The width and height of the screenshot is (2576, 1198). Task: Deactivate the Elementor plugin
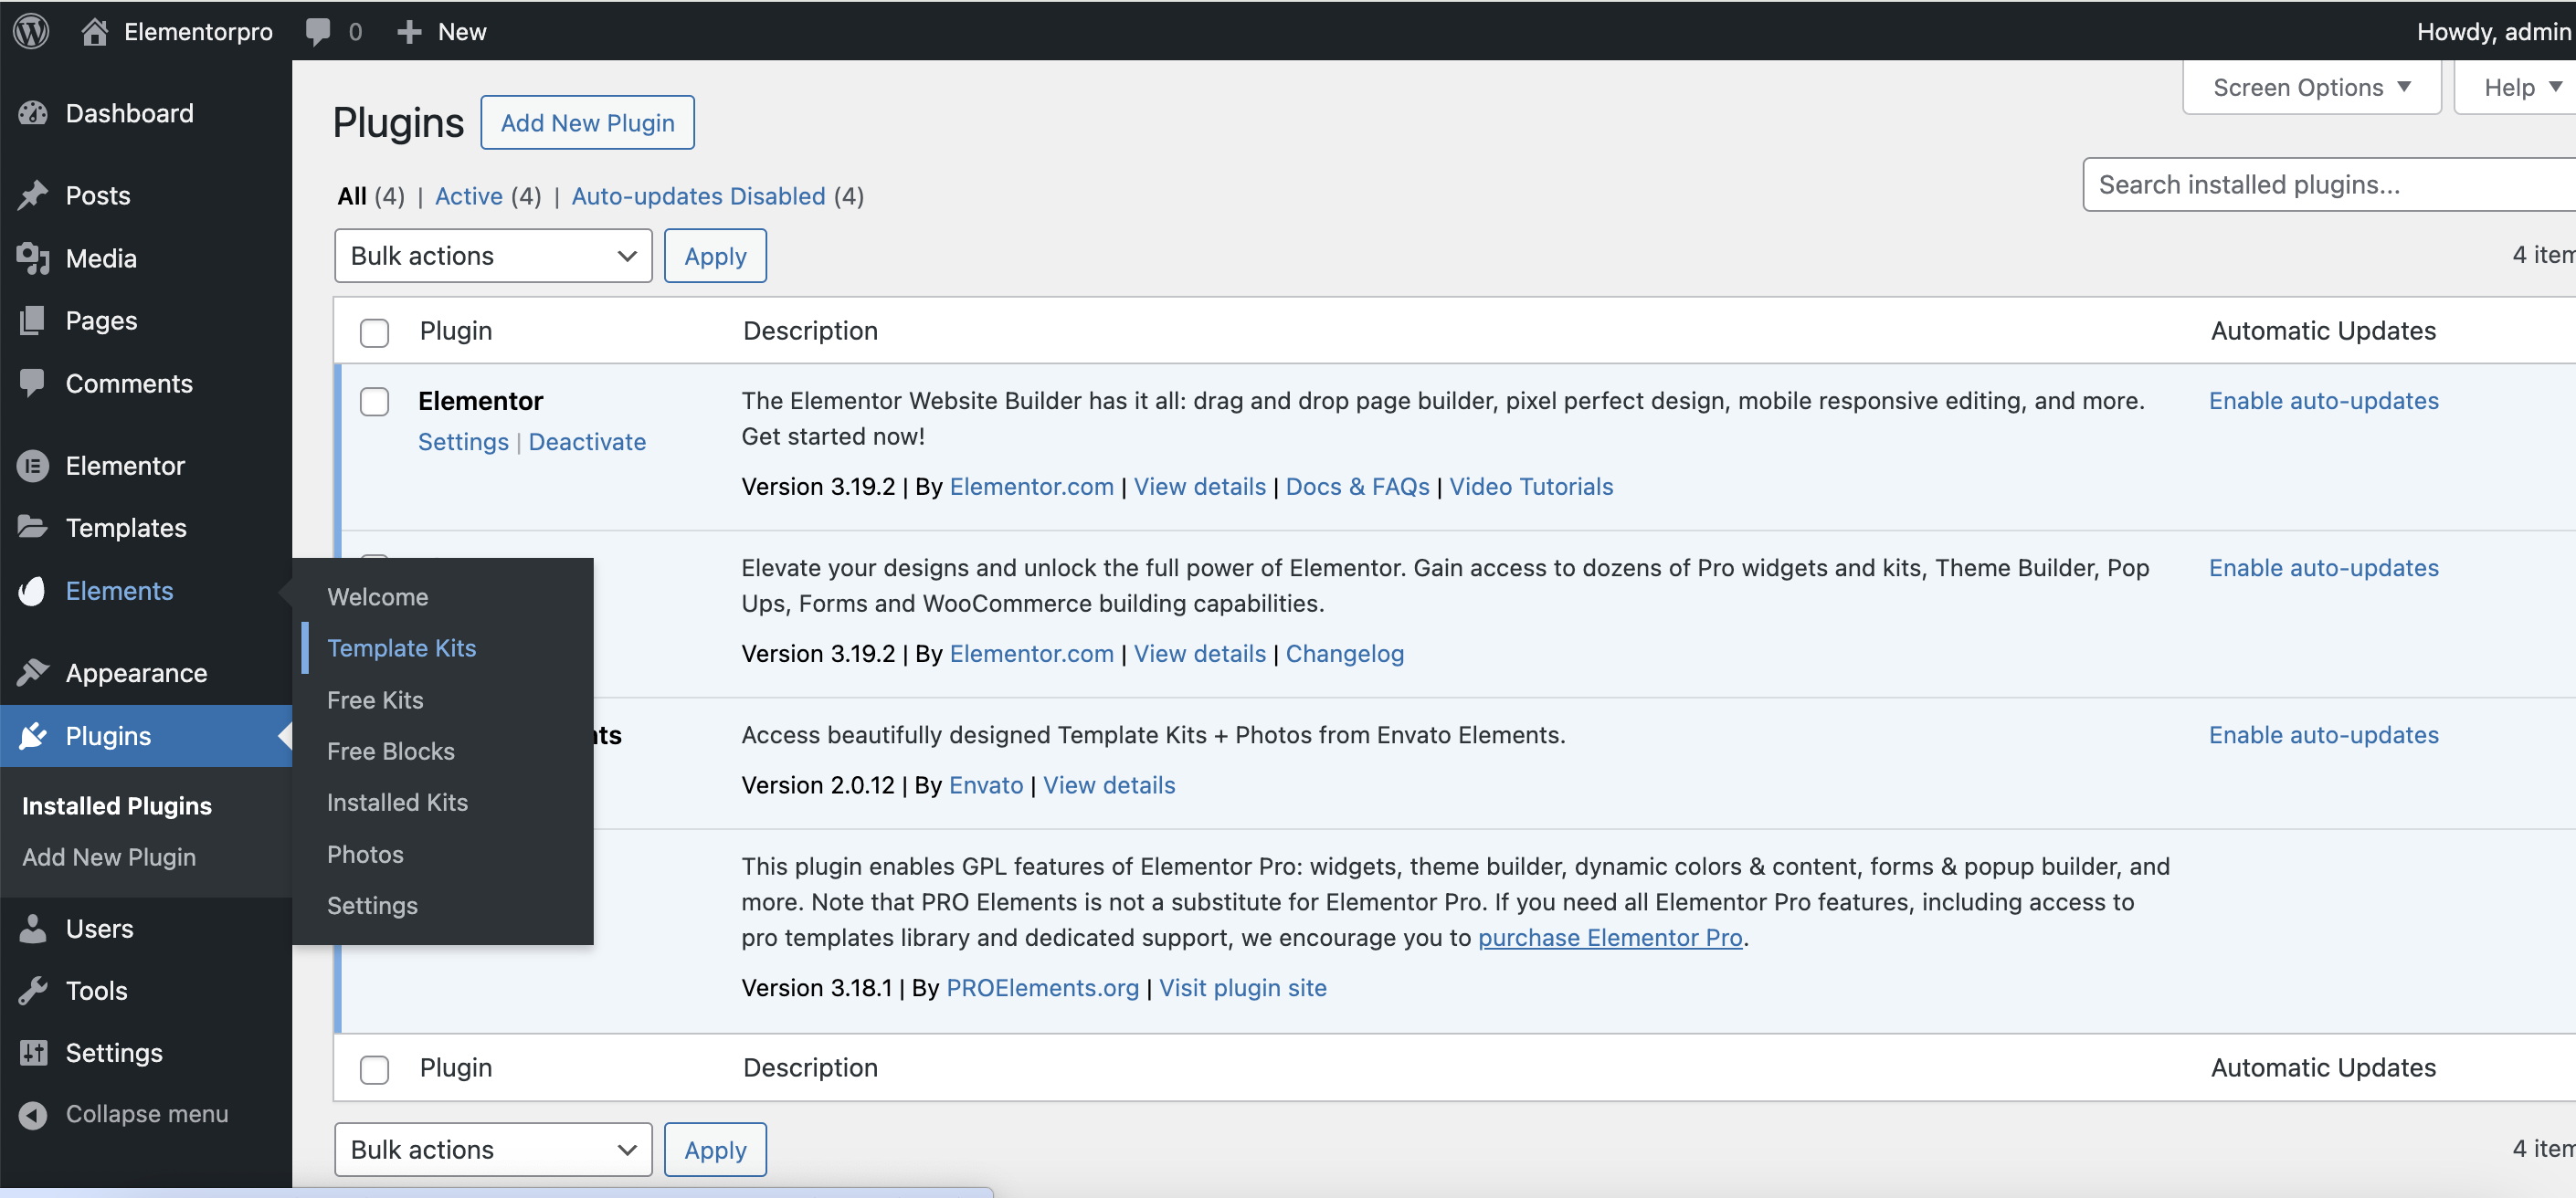point(587,442)
